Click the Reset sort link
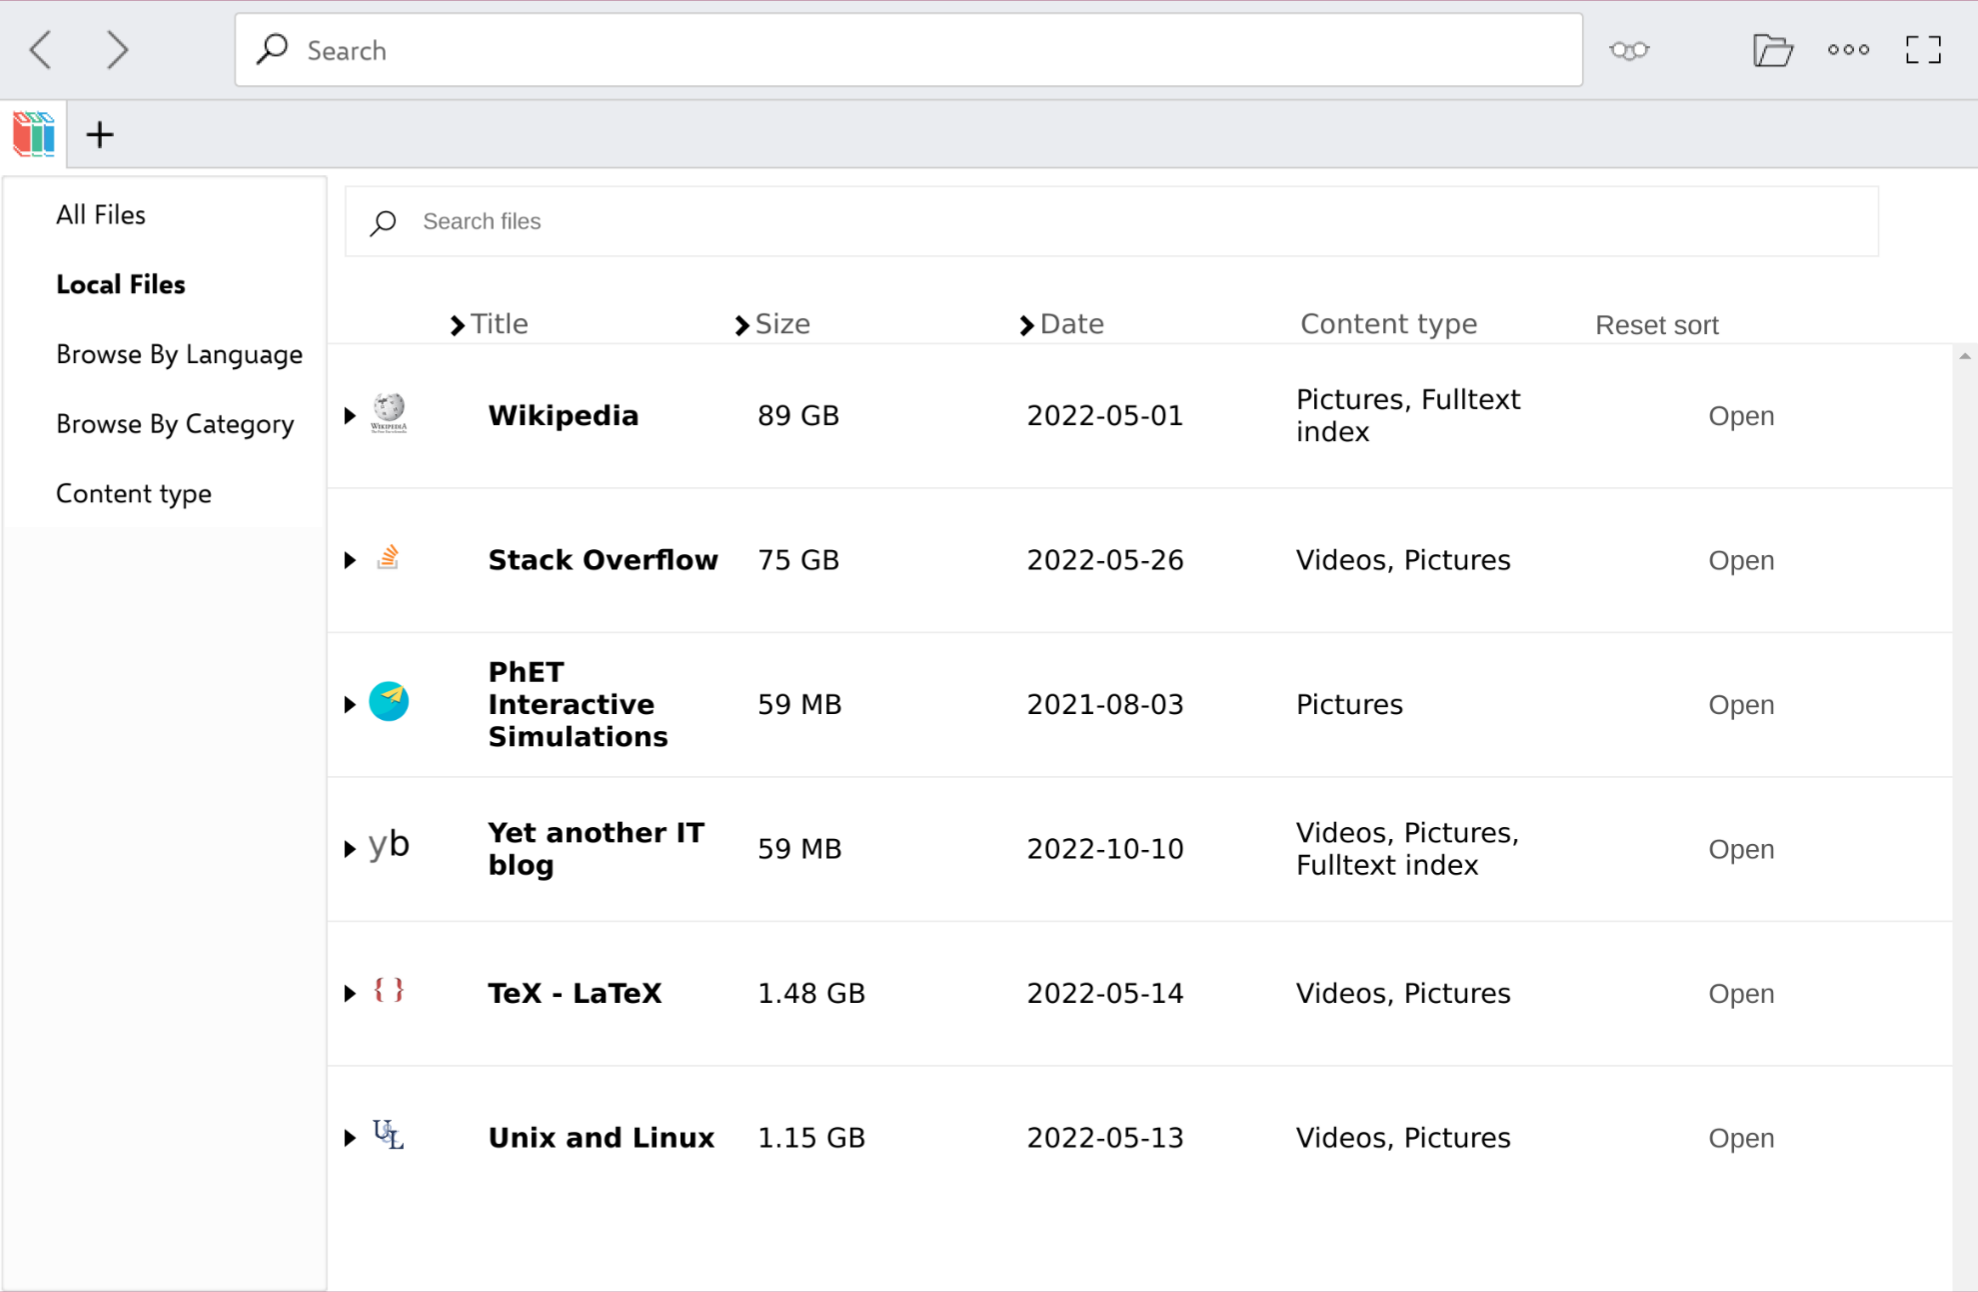The image size is (1978, 1292). (1656, 324)
